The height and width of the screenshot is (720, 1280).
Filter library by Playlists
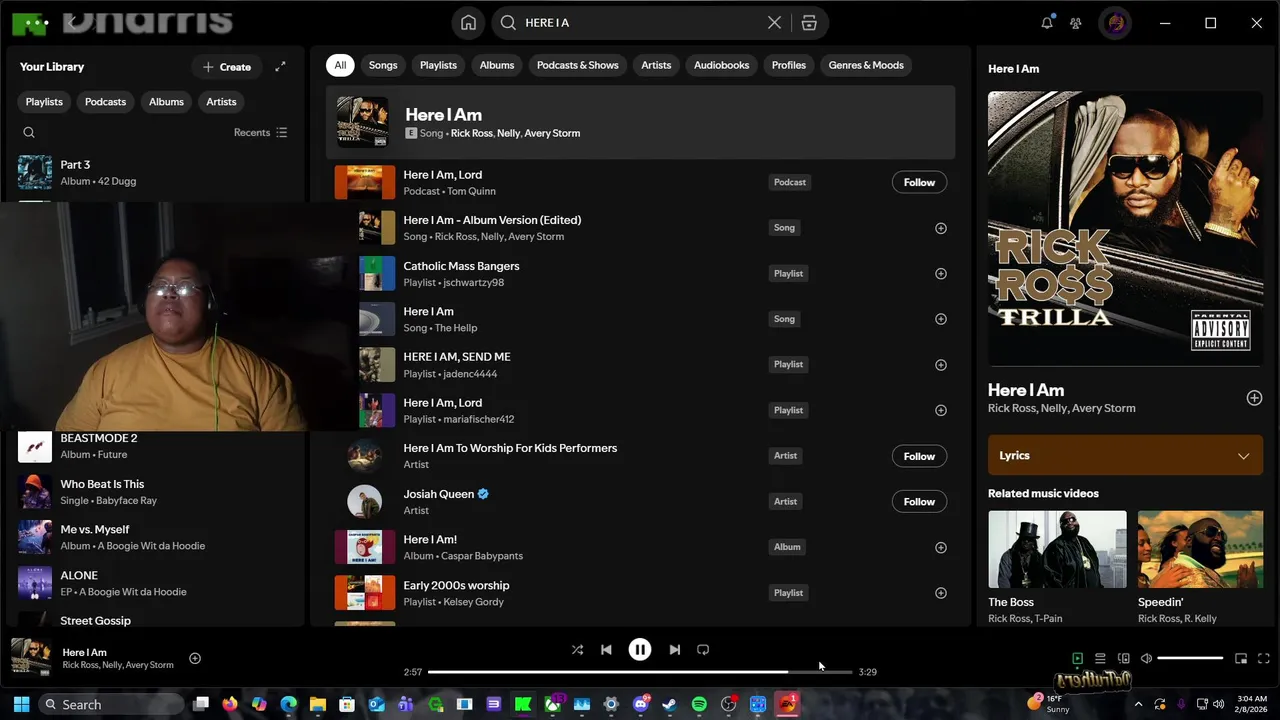(x=44, y=101)
